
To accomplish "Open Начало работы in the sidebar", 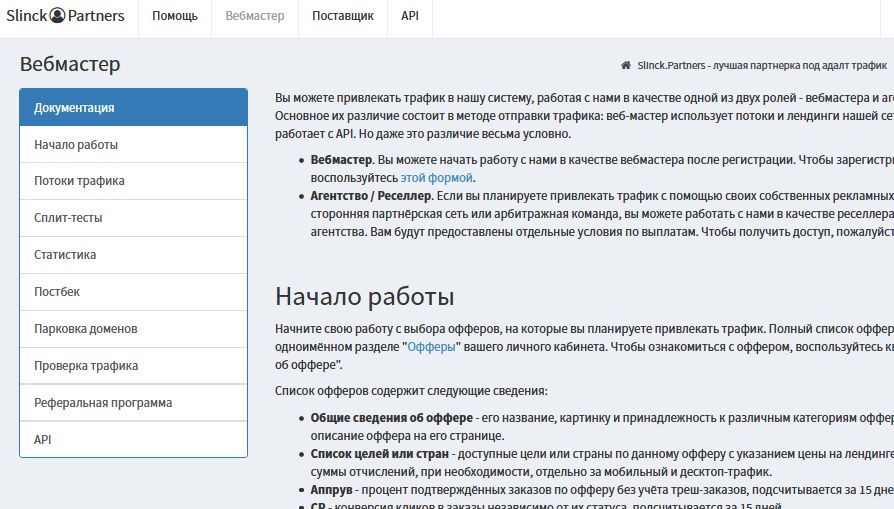I will 133,145.
